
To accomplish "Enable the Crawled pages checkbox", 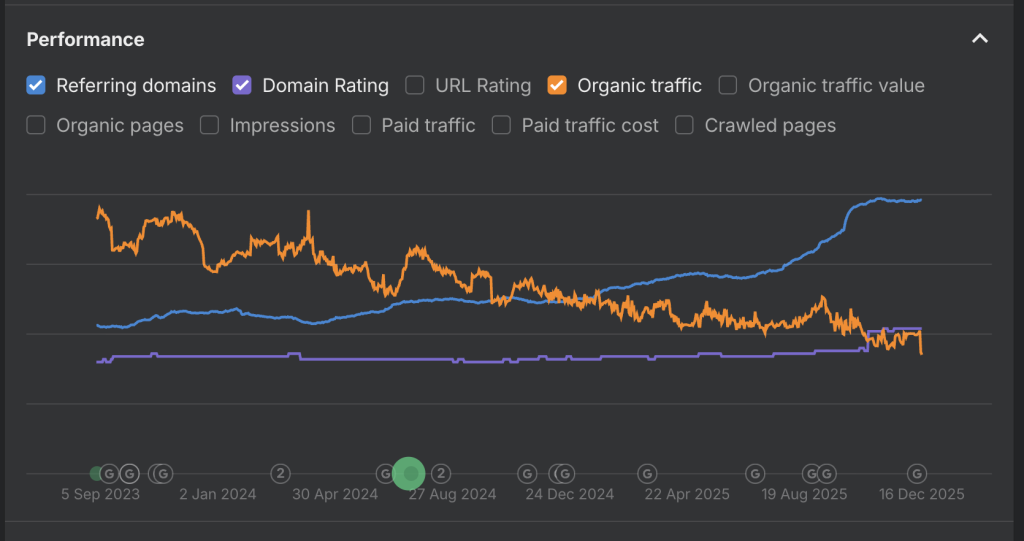I will click(x=684, y=125).
